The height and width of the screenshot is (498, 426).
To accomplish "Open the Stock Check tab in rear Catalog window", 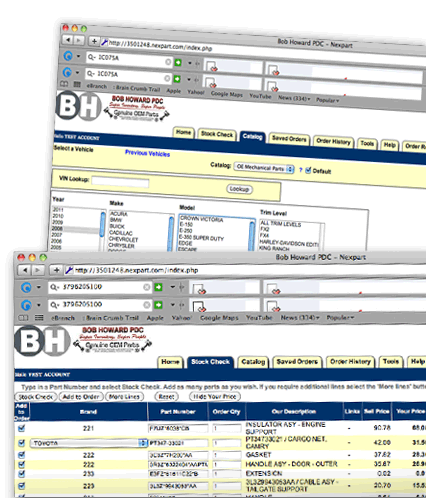I will coord(217,134).
